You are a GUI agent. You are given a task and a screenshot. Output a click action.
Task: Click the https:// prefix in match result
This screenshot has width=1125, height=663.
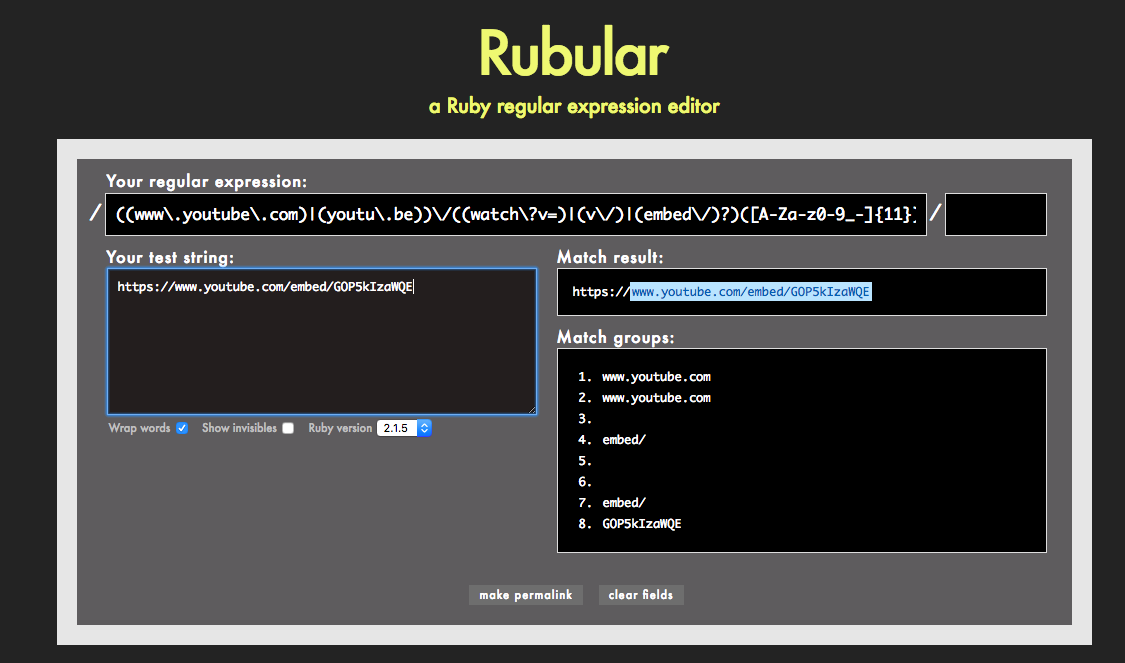pyautogui.click(x=601, y=291)
